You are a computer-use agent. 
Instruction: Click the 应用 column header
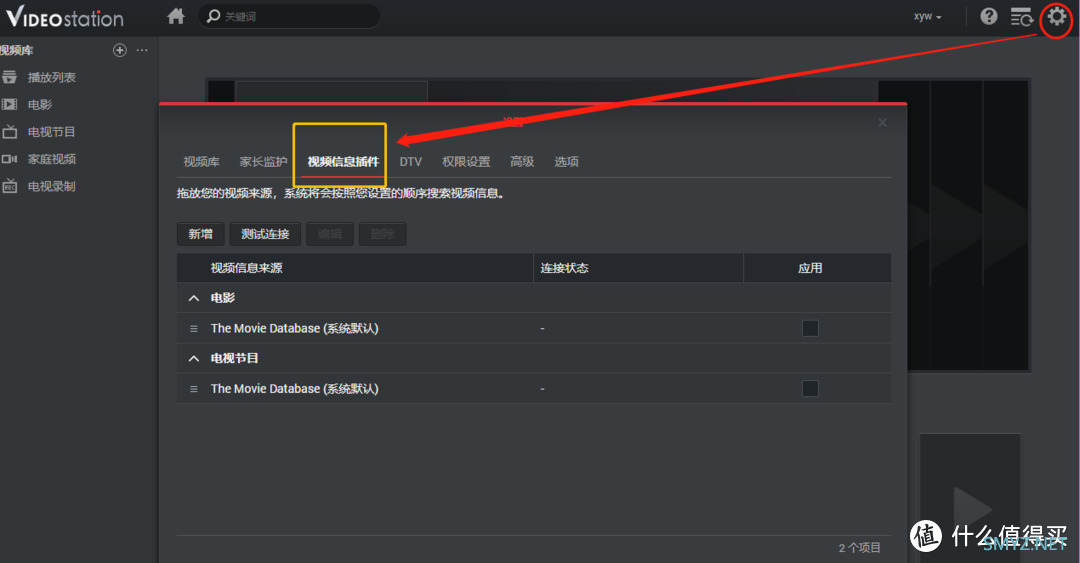pos(818,268)
